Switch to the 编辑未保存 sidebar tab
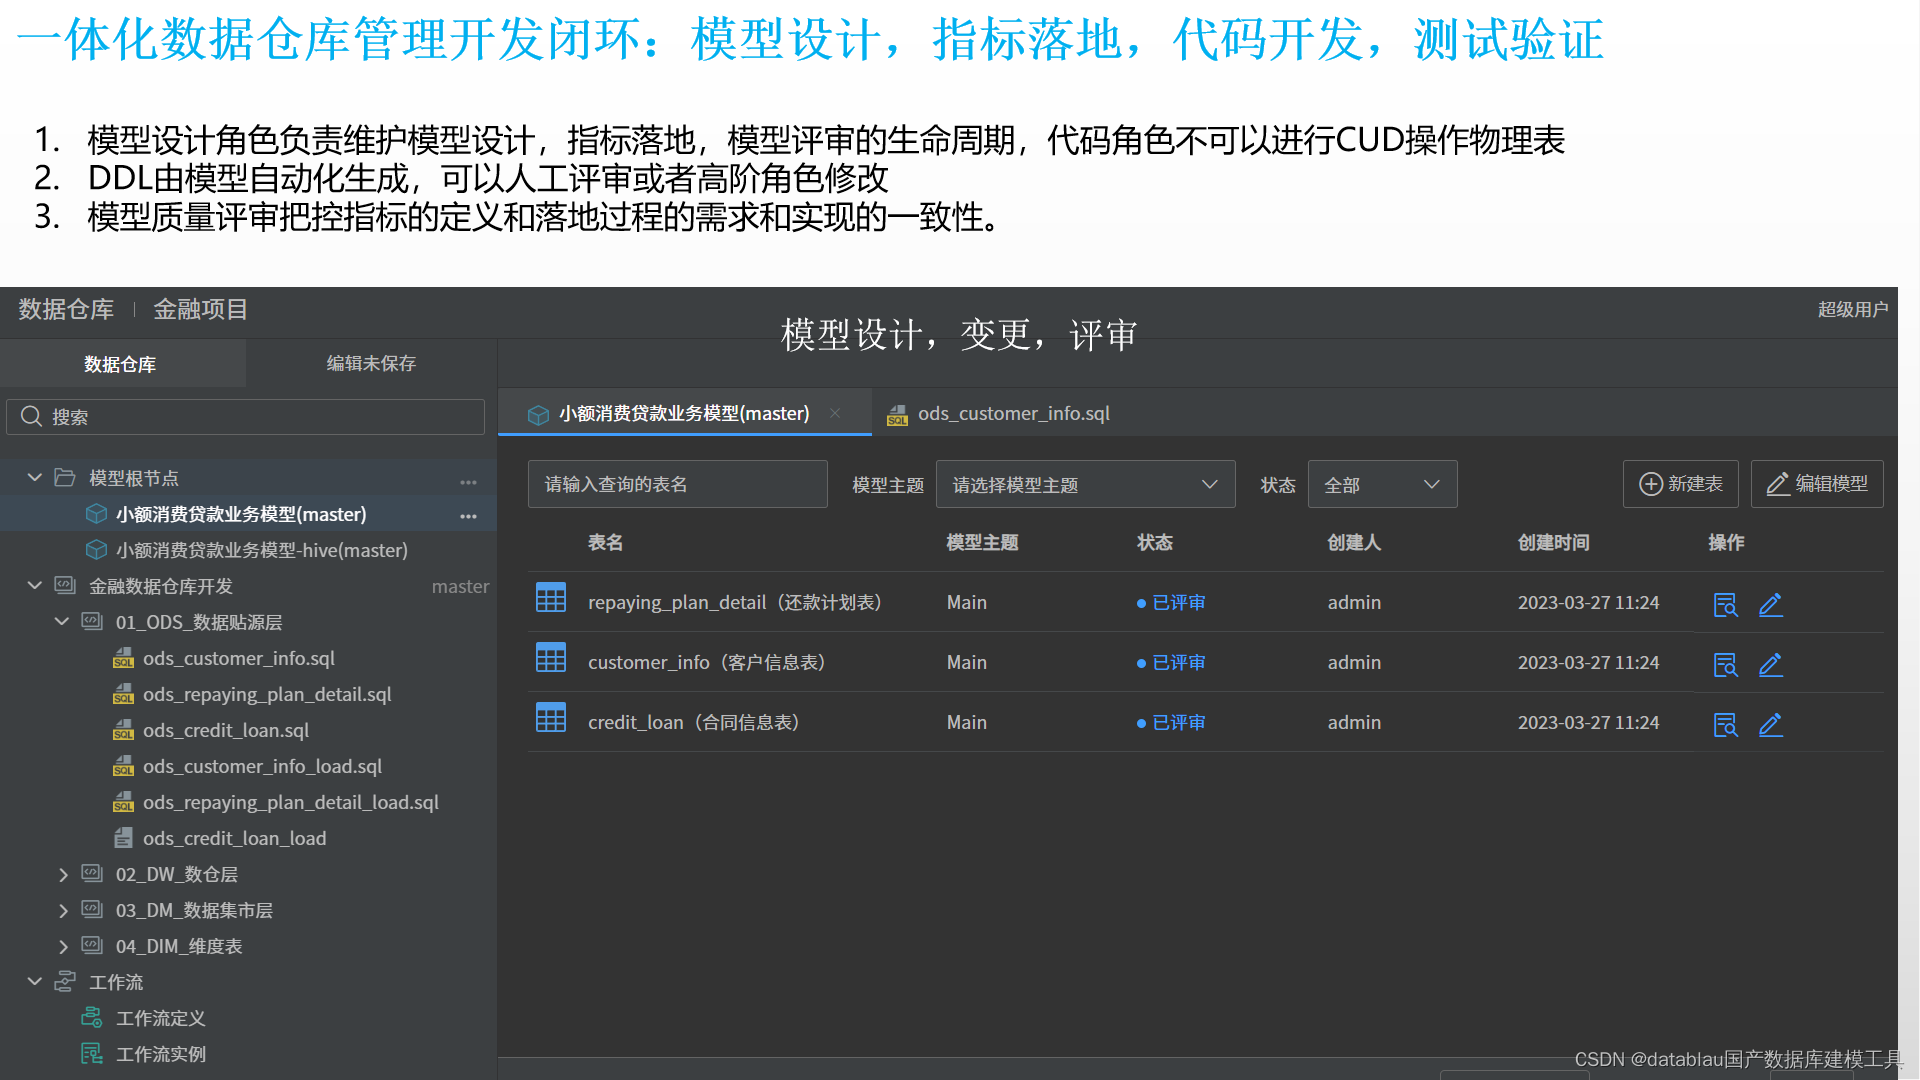 pyautogui.click(x=371, y=363)
